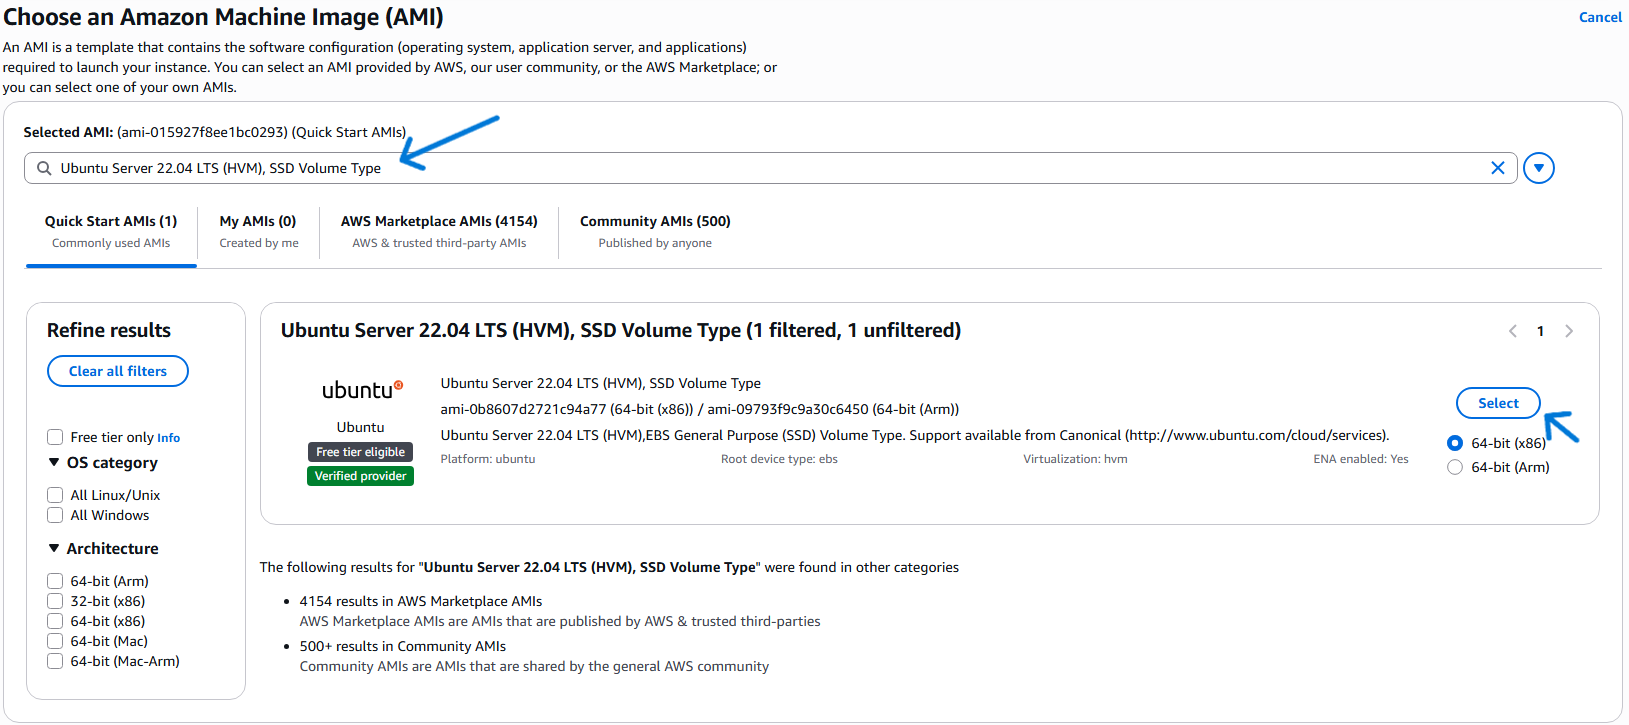Choose the 64-bit (Arm) radio option

1455,467
